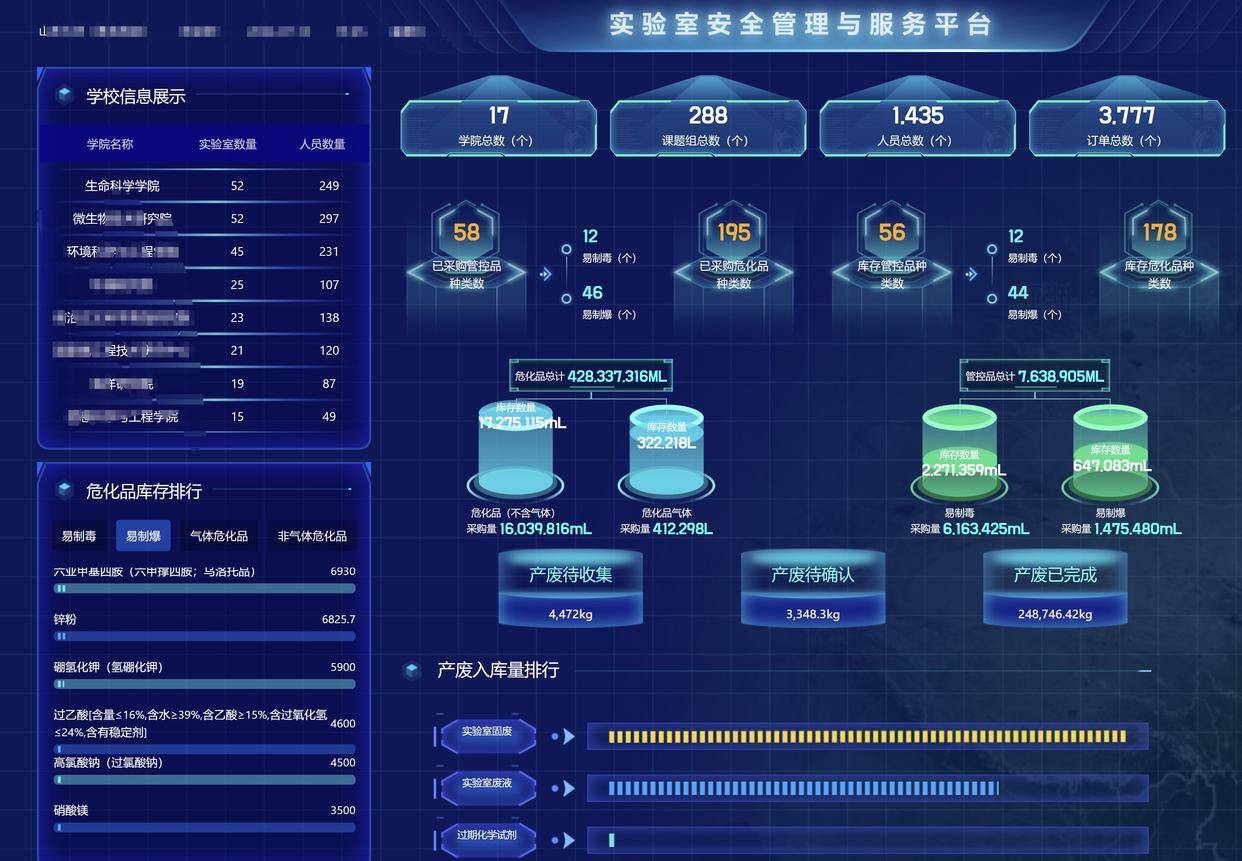Image resolution: width=1242 pixels, height=861 pixels.
Task: Click the 实验室安全管理与服务平台 page title
Action: coord(801,25)
